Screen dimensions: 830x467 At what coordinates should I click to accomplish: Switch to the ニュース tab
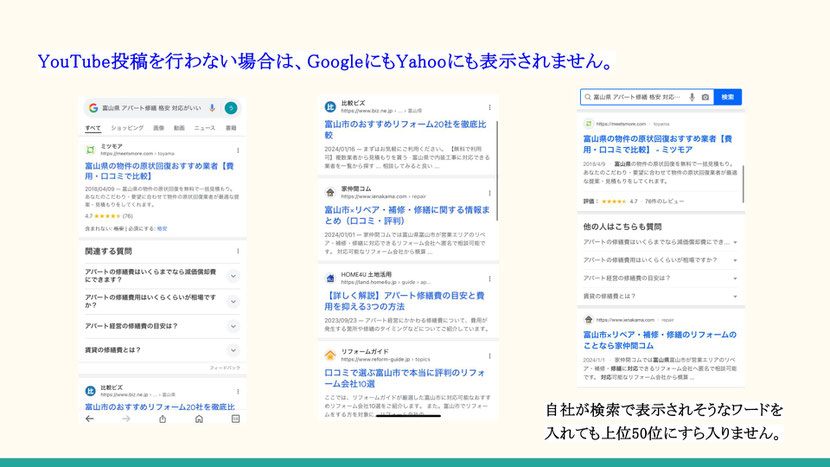pyautogui.click(x=205, y=128)
